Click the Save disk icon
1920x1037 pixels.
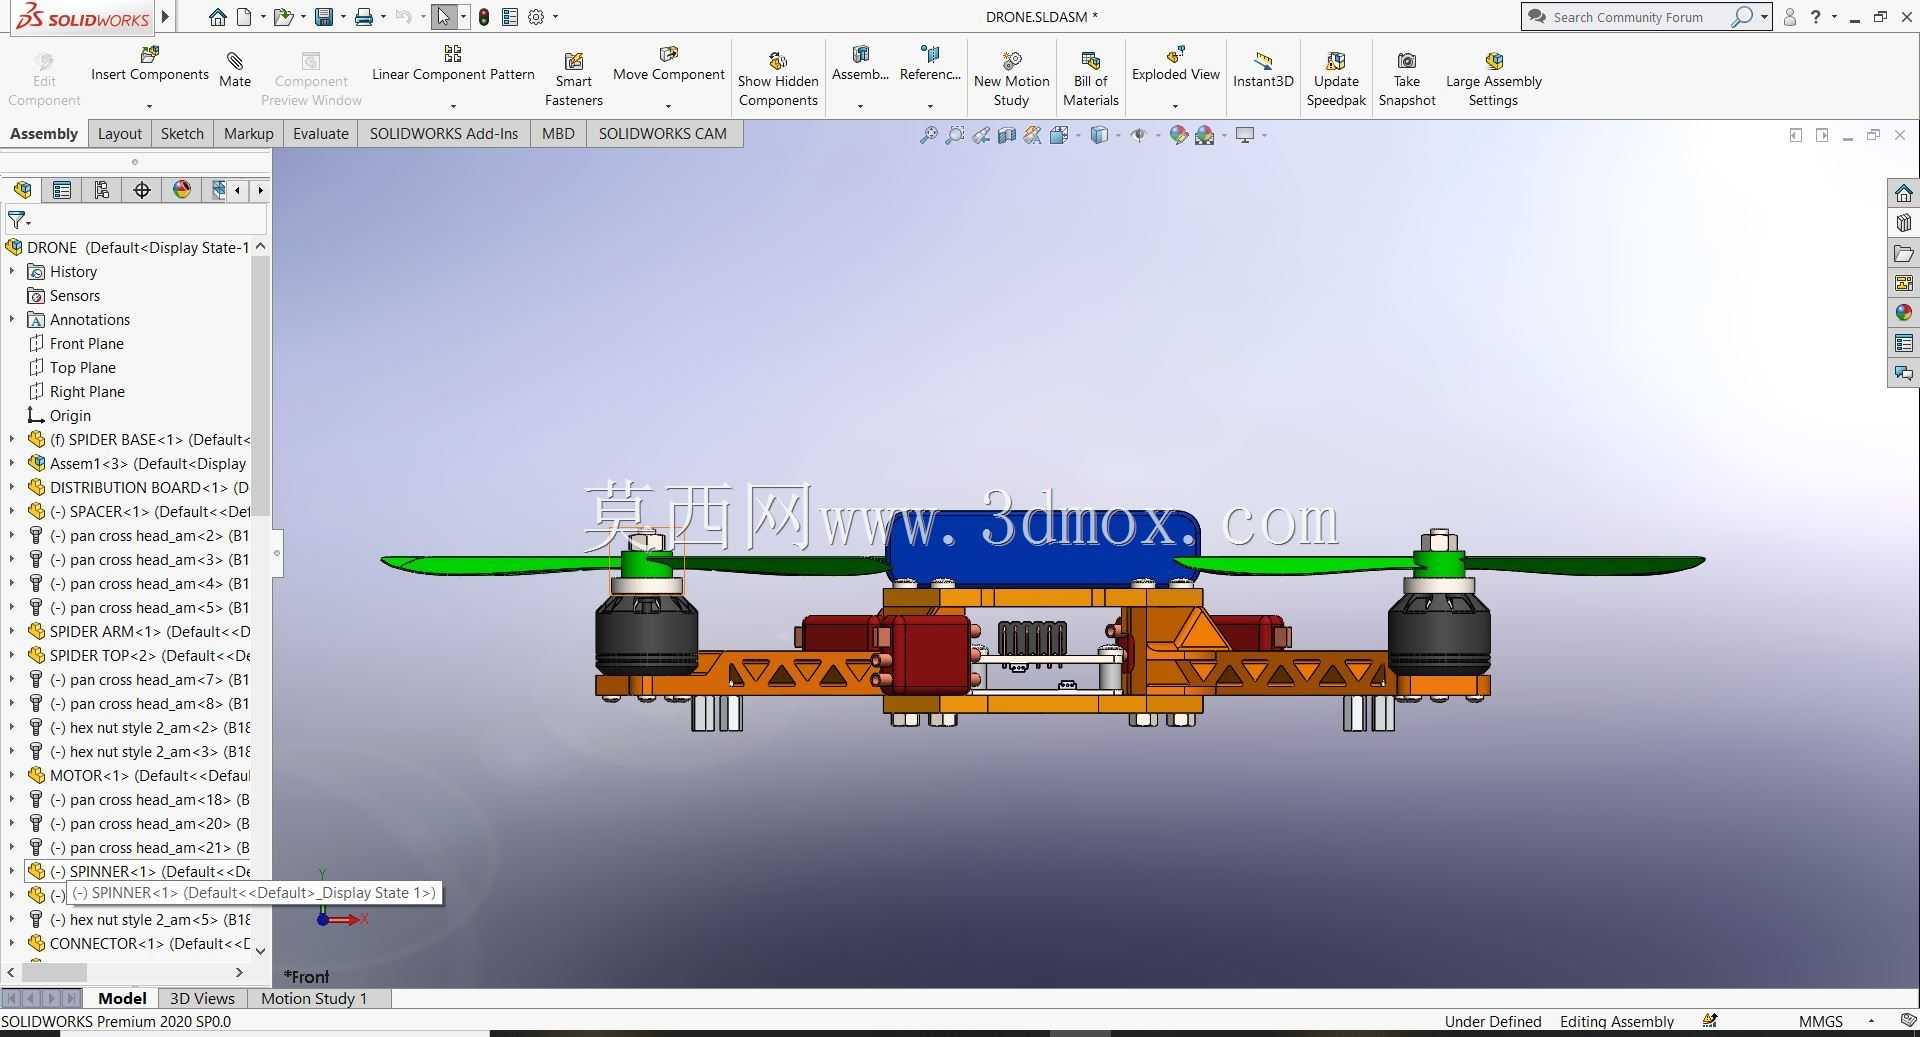click(323, 17)
